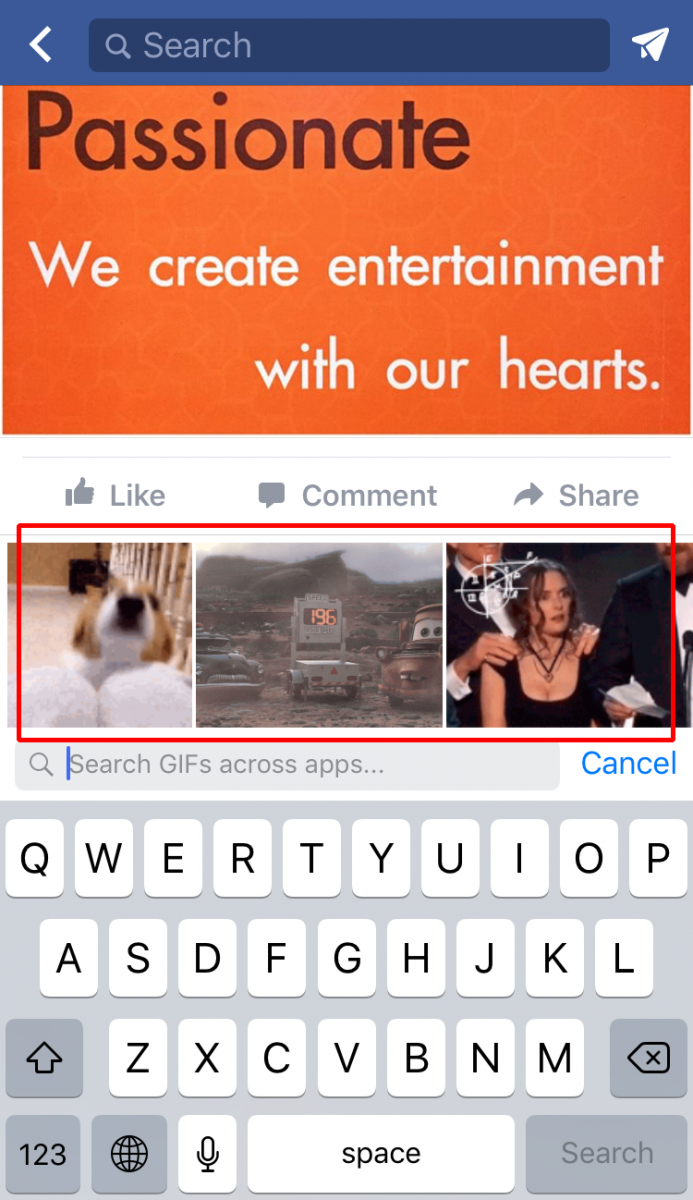Tap the Share arrow button
Image resolution: width=693 pixels, height=1200 pixels.
pos(576,495)
